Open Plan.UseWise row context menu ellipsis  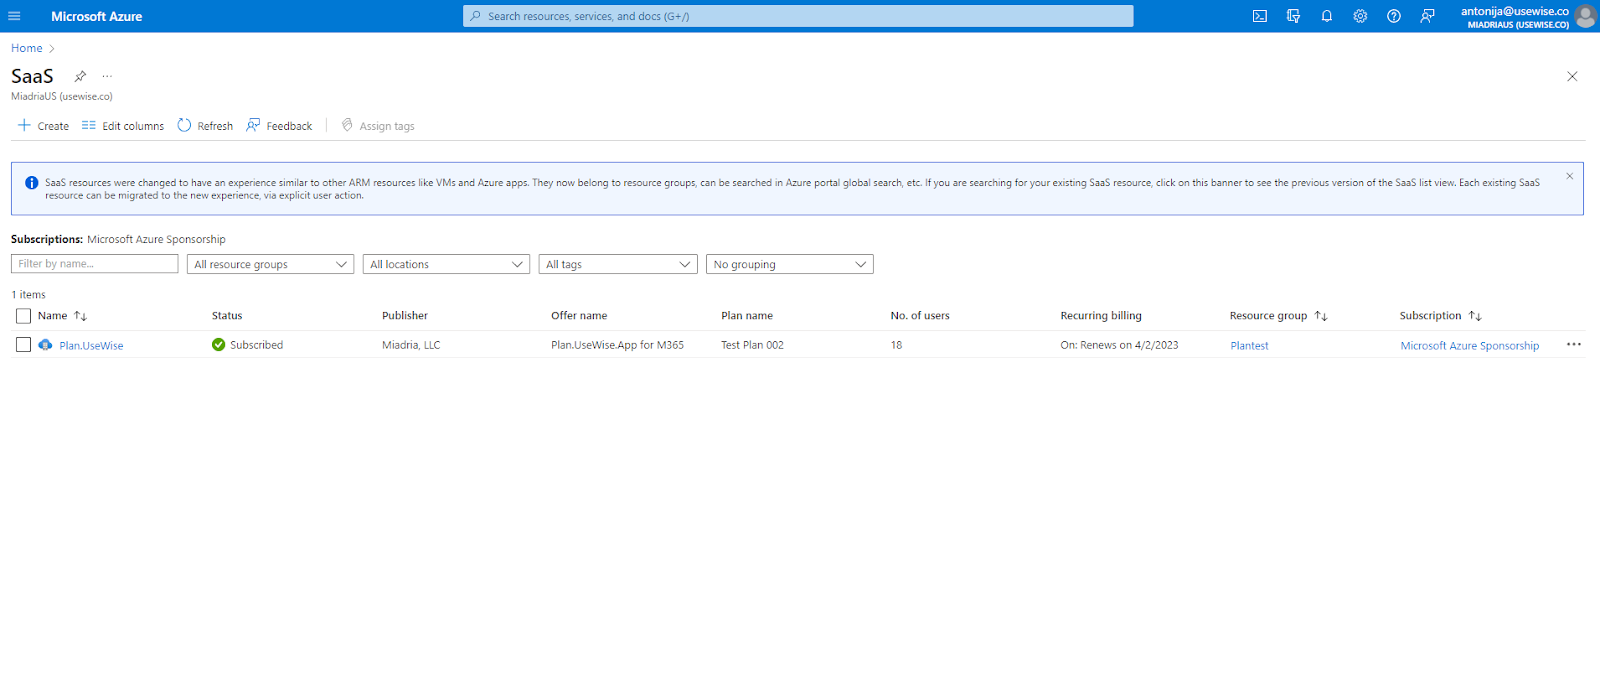(1574, 345)
